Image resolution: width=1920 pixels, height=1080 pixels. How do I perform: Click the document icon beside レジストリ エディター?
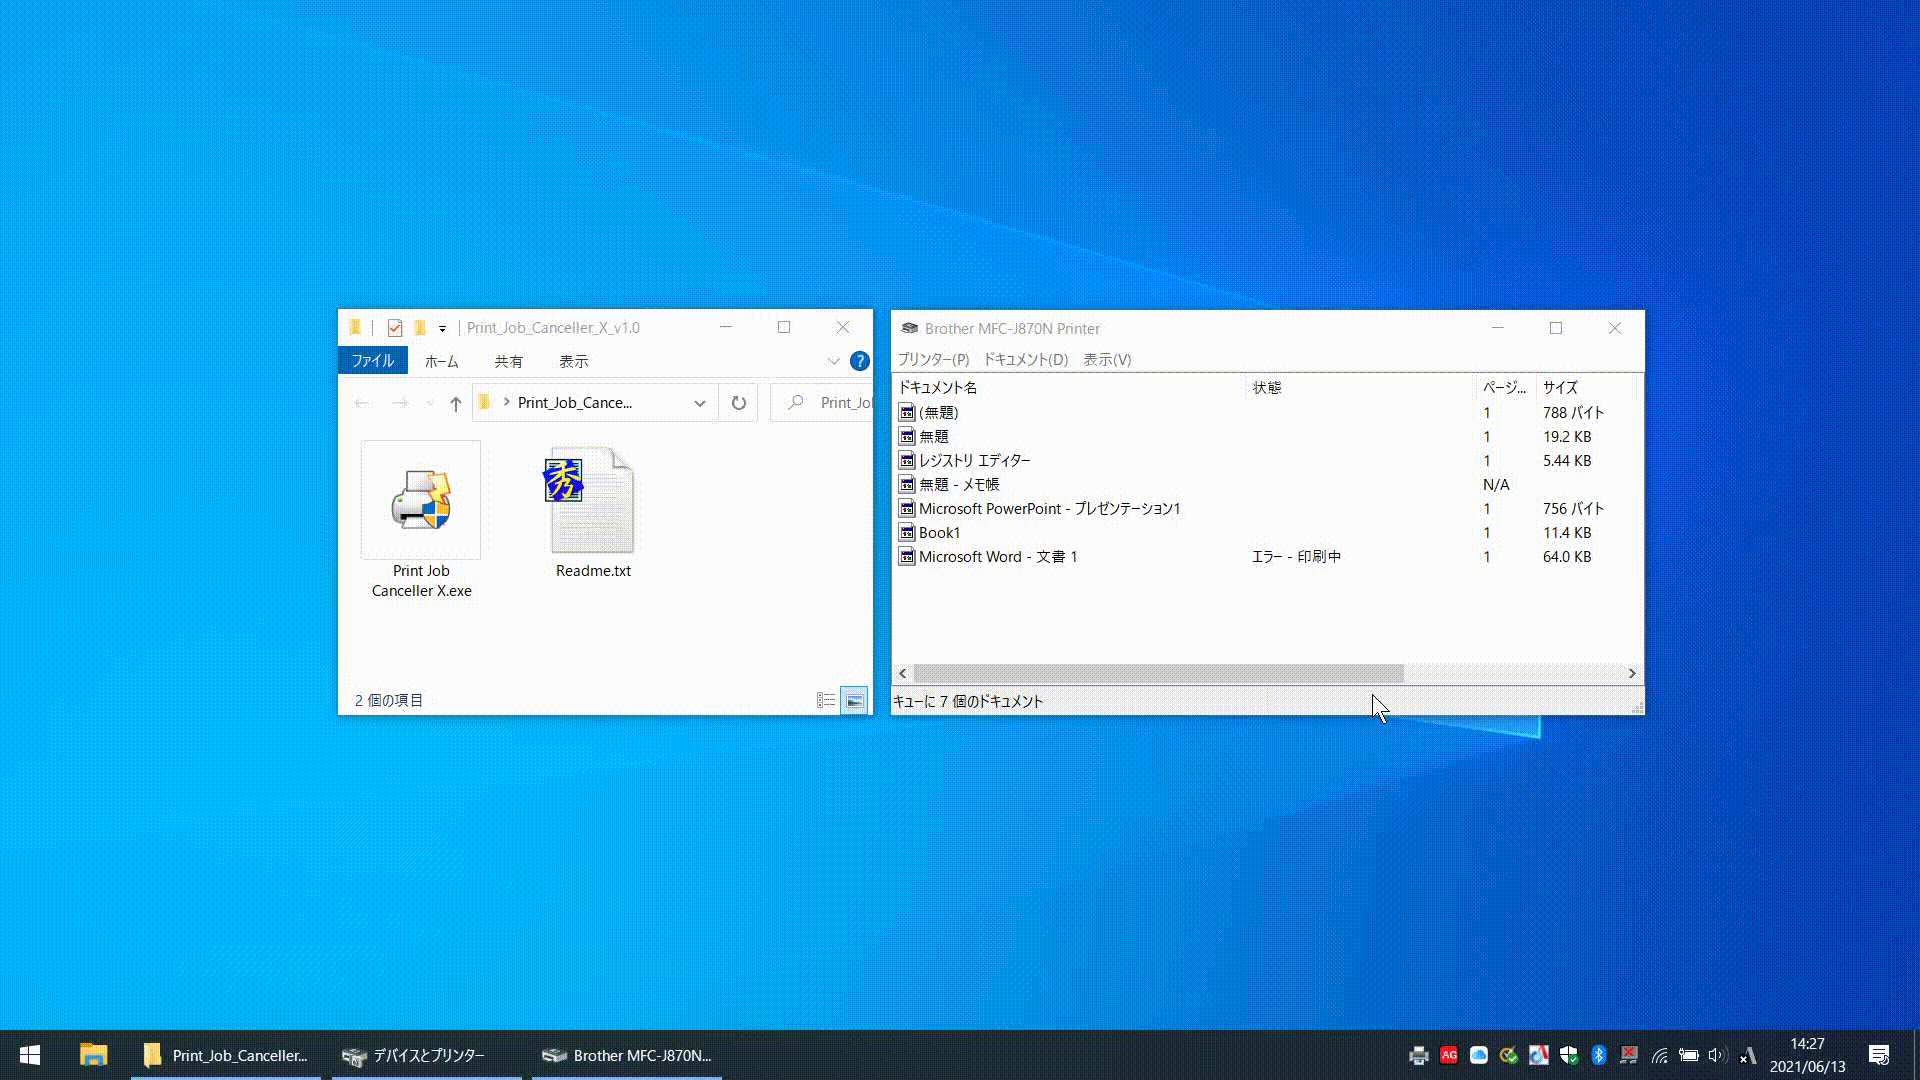907,461
